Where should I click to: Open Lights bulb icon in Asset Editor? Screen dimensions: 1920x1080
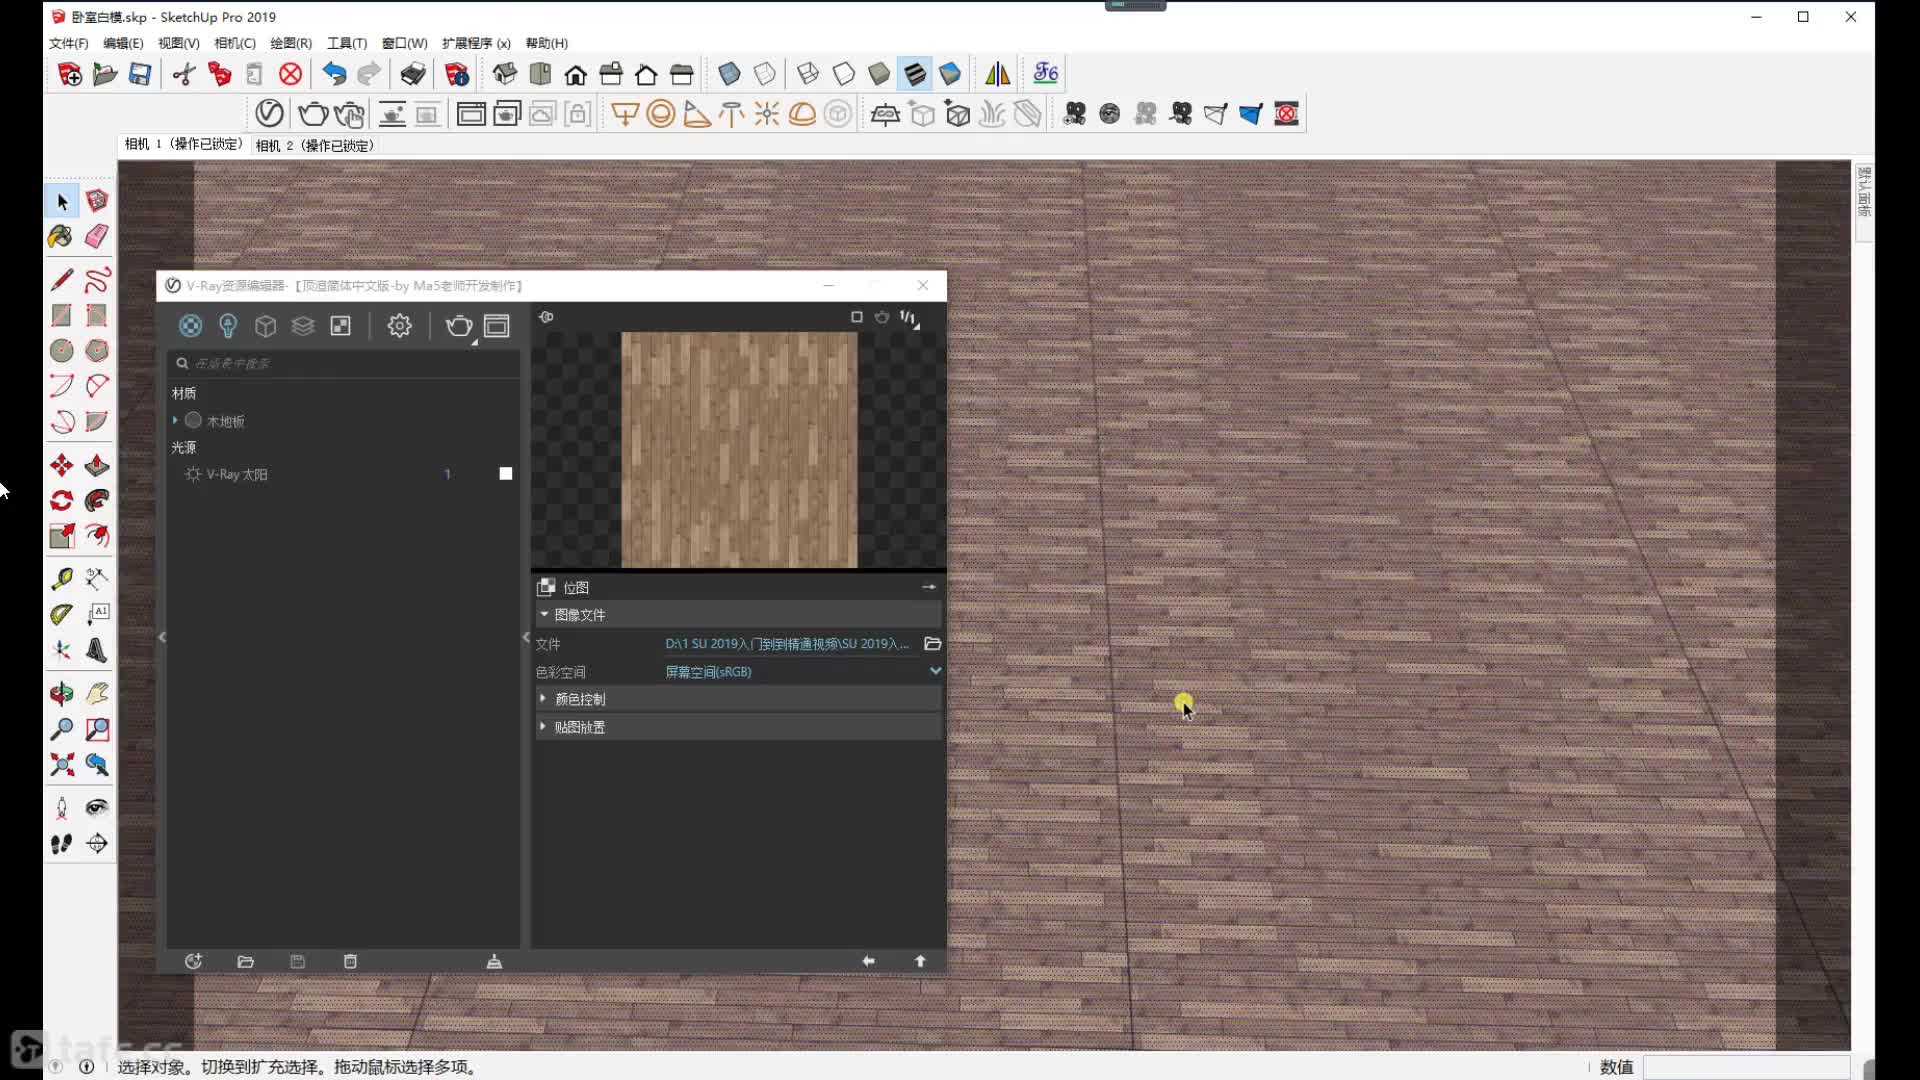[x=228, y=326]
